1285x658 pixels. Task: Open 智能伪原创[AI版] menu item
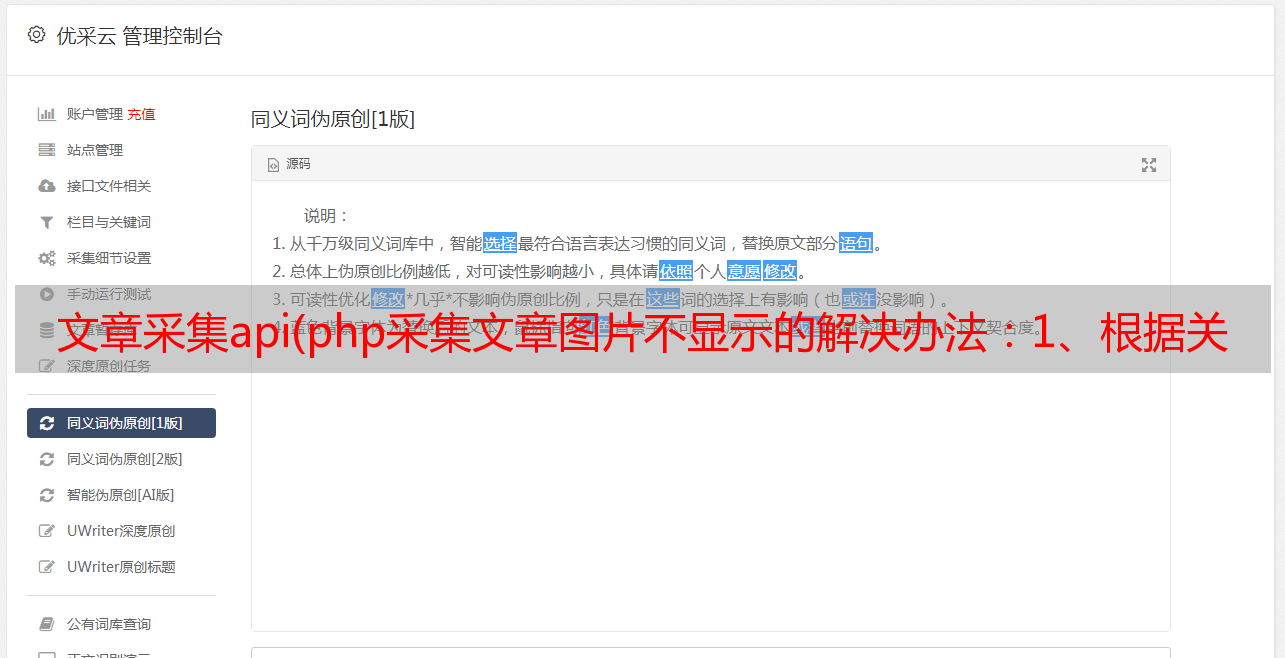click(x=121, y=495)
